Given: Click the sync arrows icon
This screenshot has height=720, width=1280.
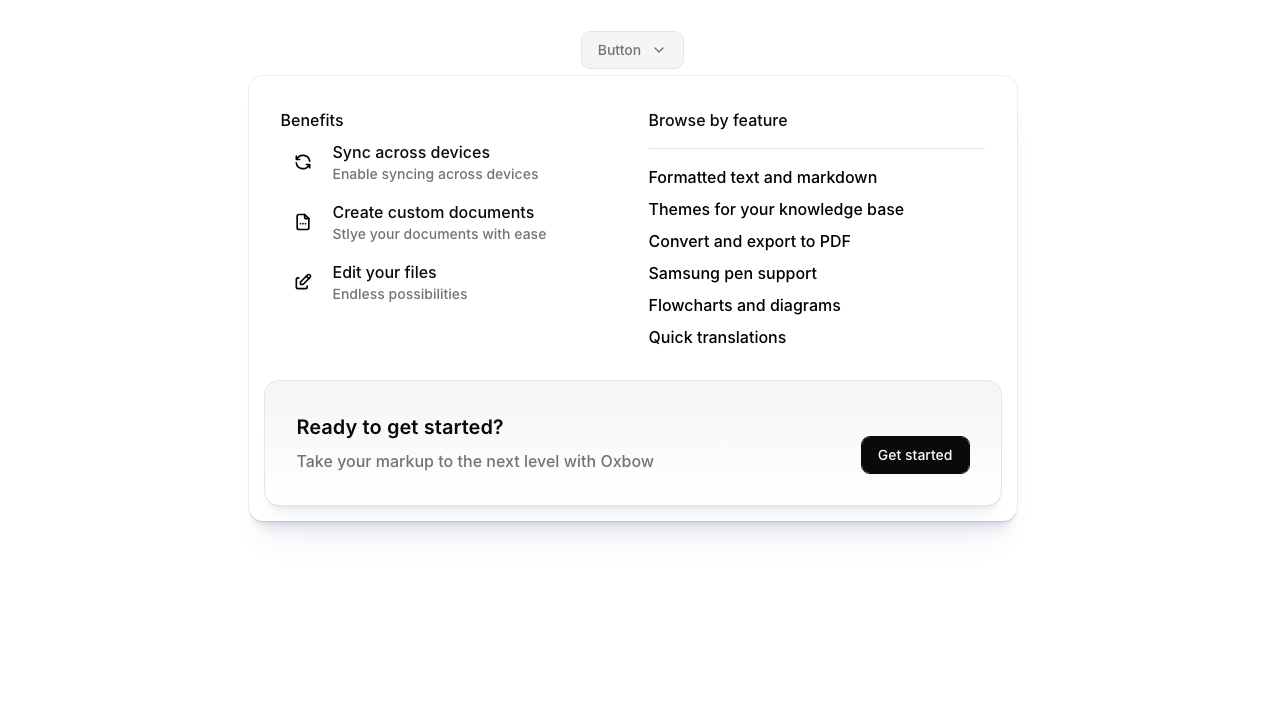Looking at the screenshot, I should click(303, 162).
